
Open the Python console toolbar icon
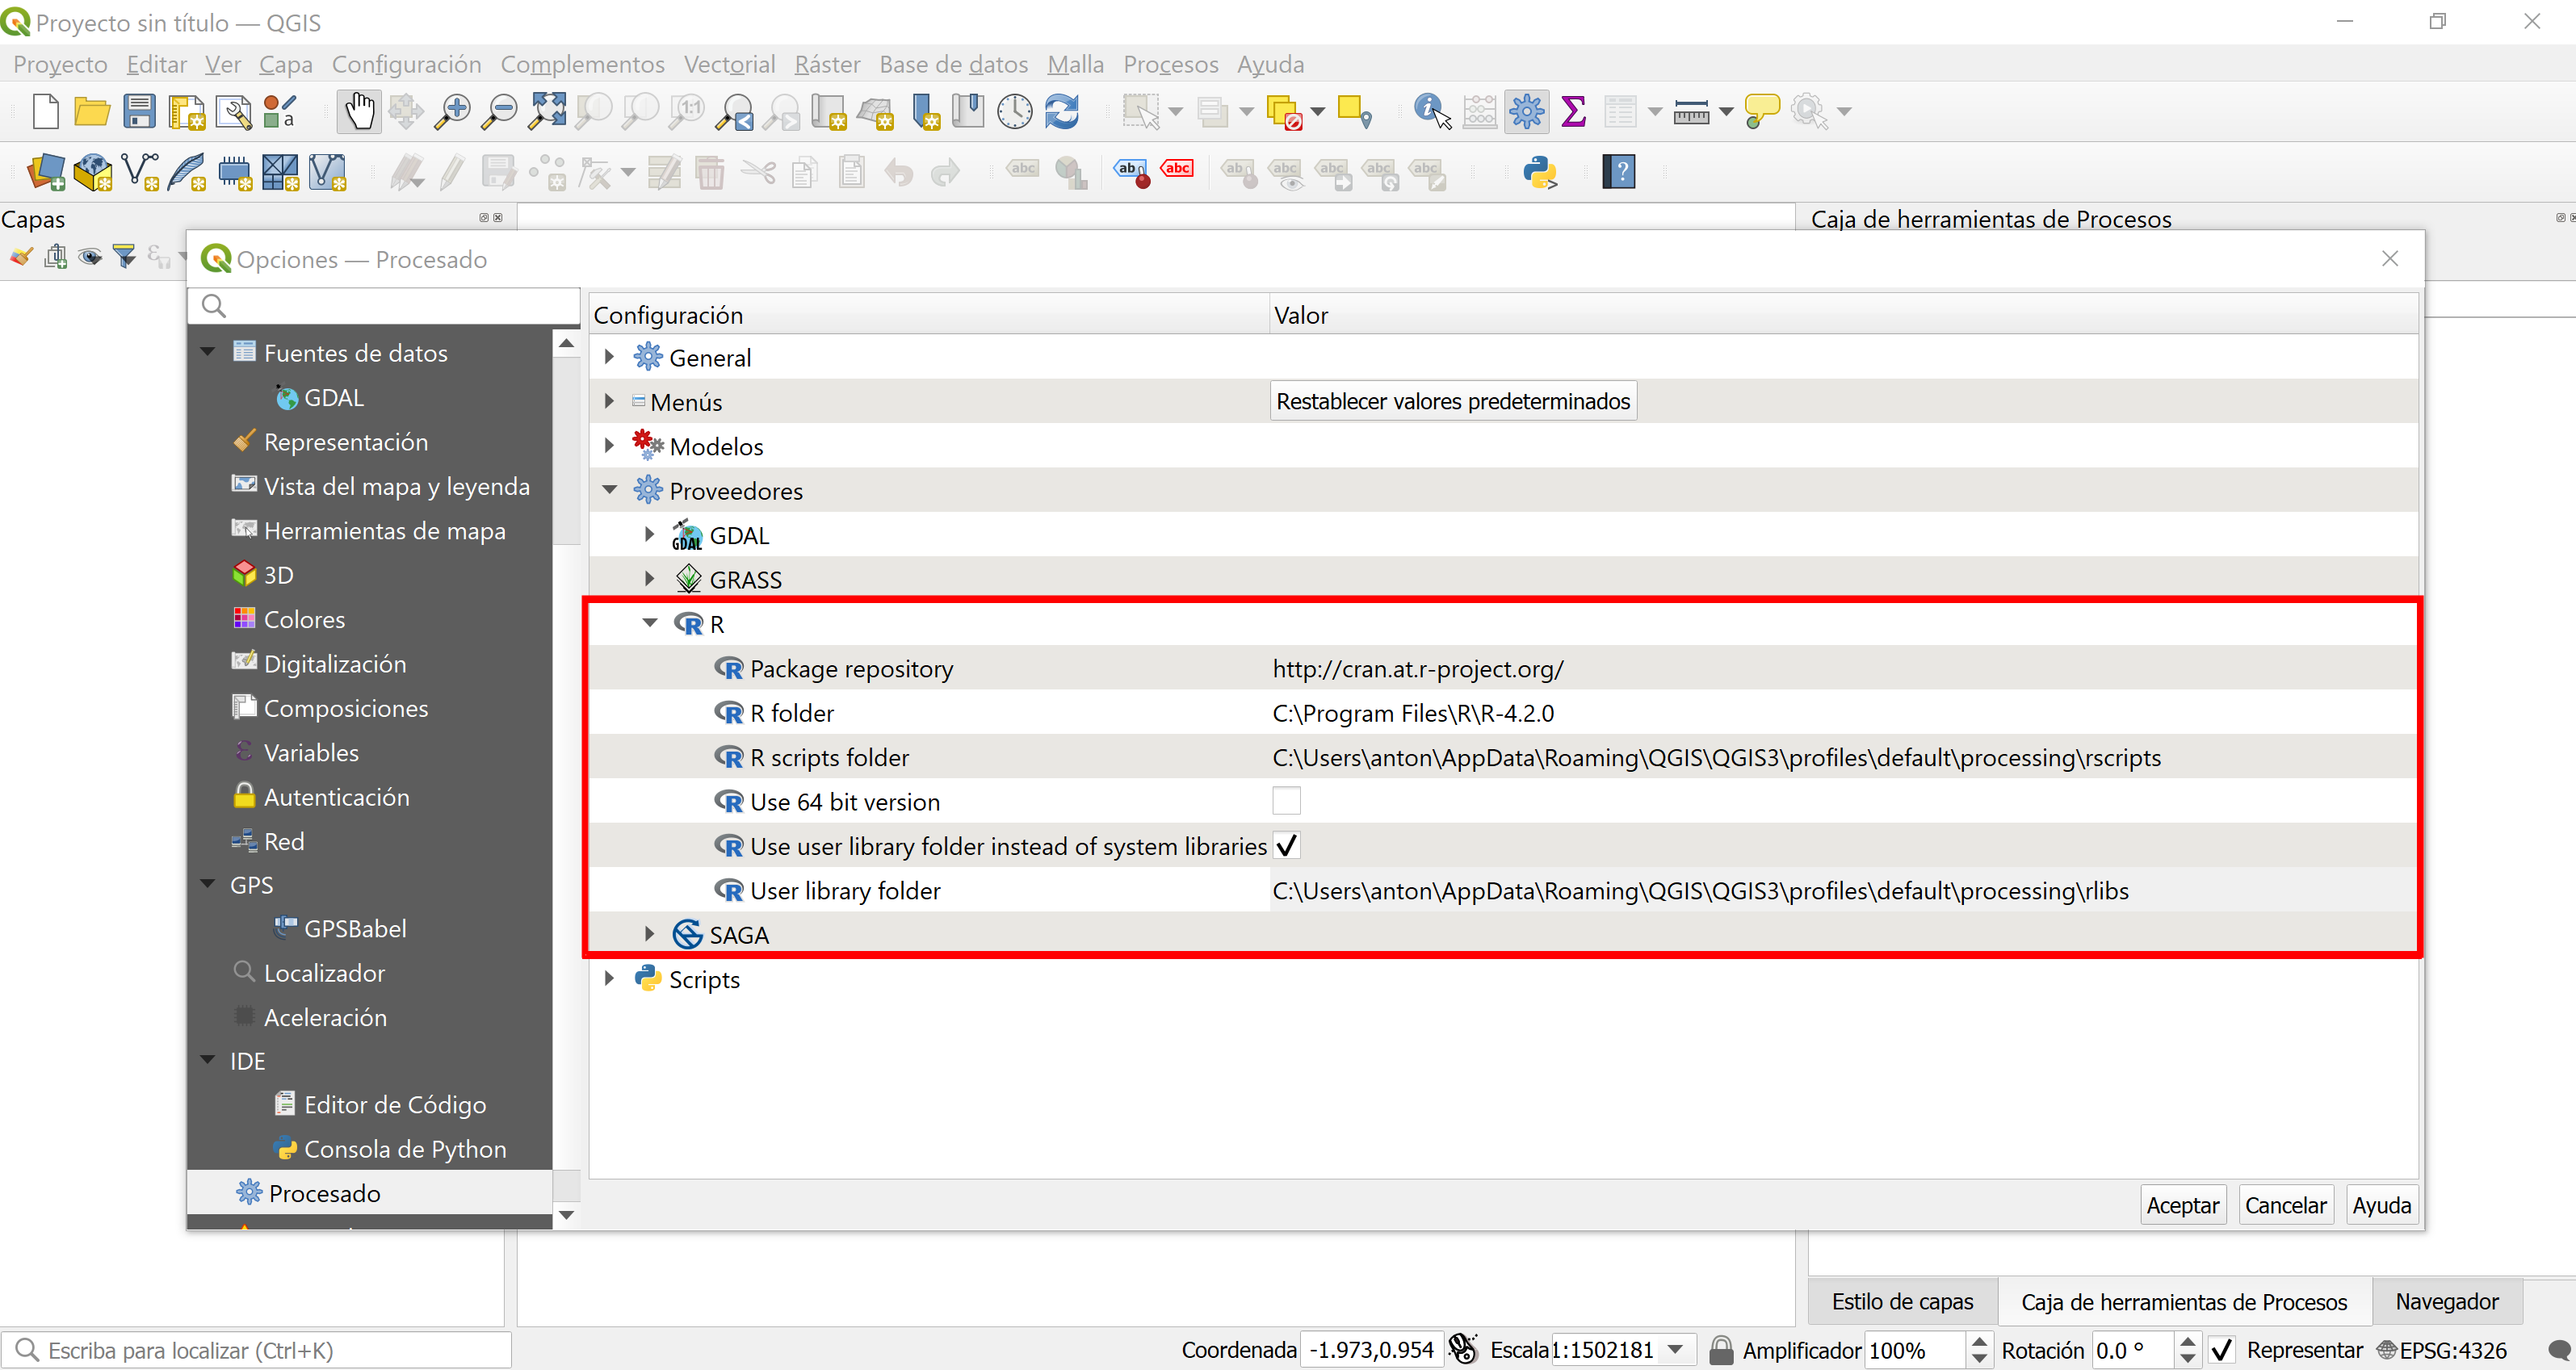coord(1539,172)
